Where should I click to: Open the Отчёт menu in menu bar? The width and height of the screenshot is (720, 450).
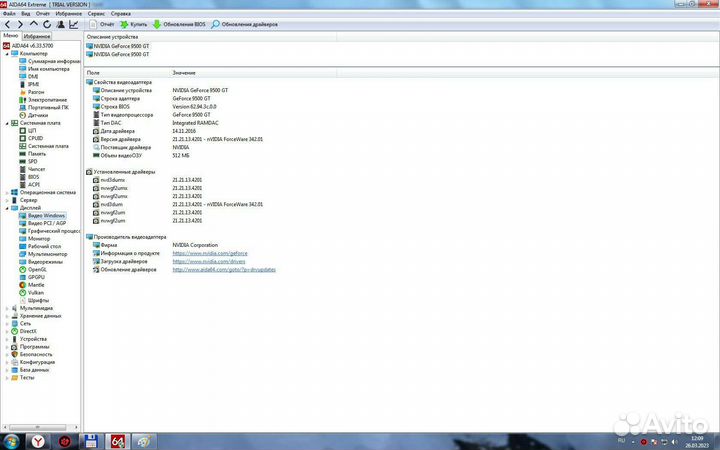click(43, 14)
